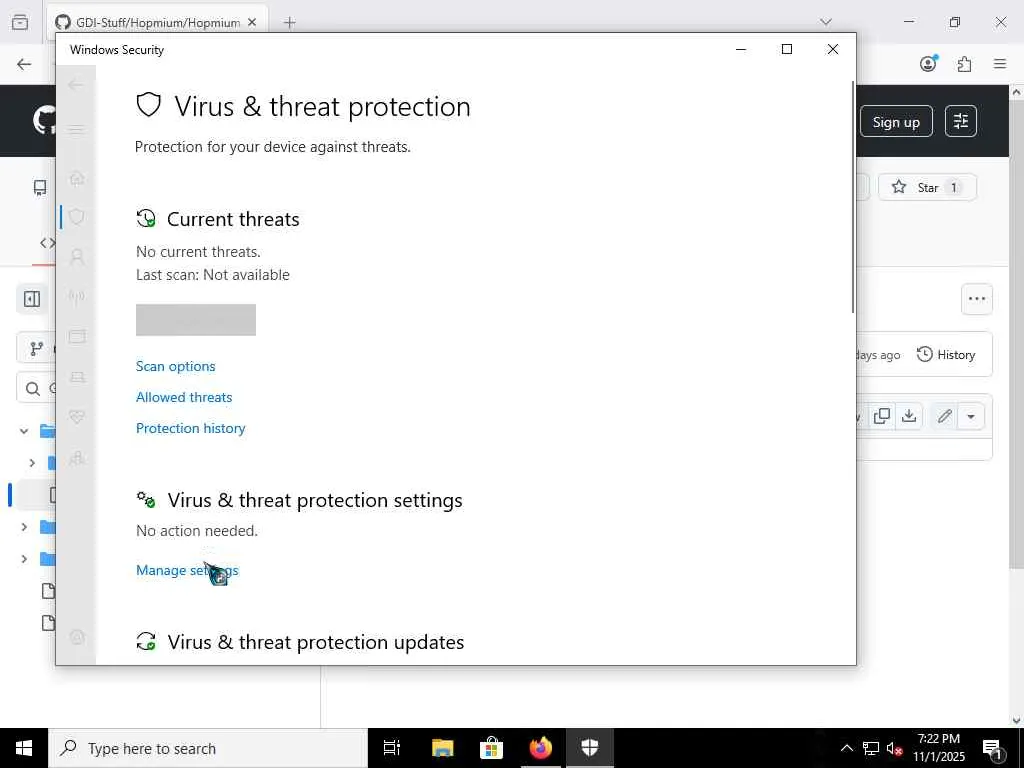Click the GitHub copy raw file icon
The image size is (1024, 768).
click(x=882, y=416)
